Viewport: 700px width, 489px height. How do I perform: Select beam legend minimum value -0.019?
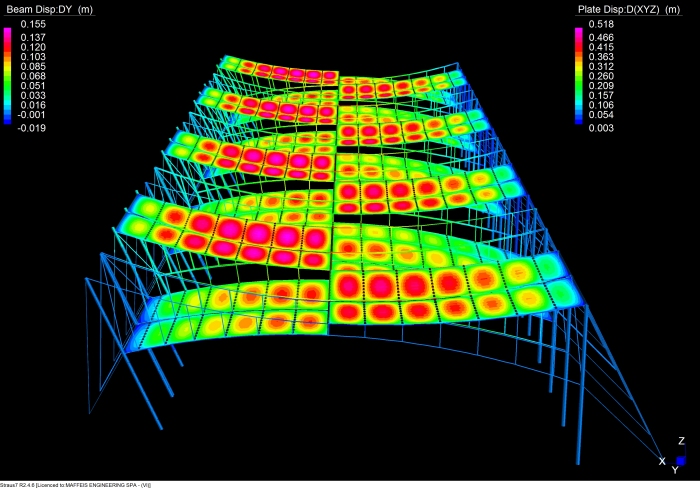(x=29, y=128)
